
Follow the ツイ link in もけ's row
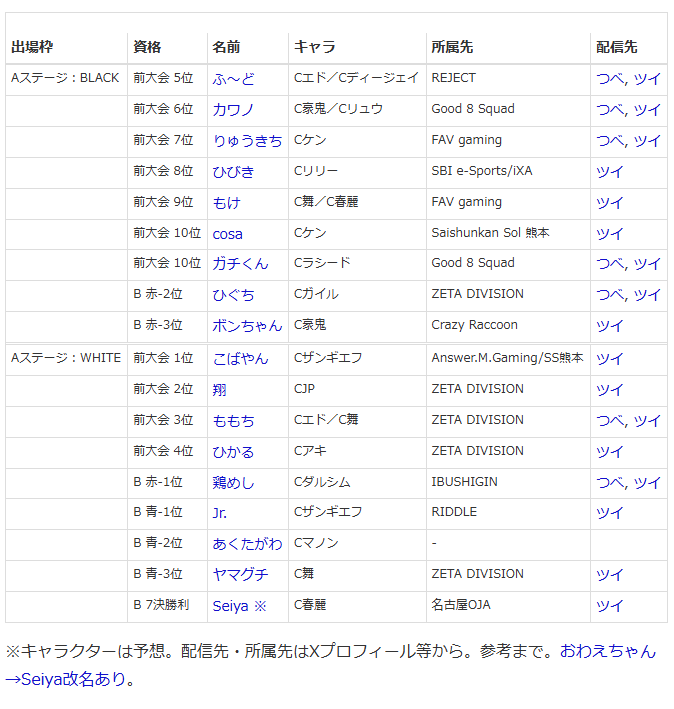(609, 203)
